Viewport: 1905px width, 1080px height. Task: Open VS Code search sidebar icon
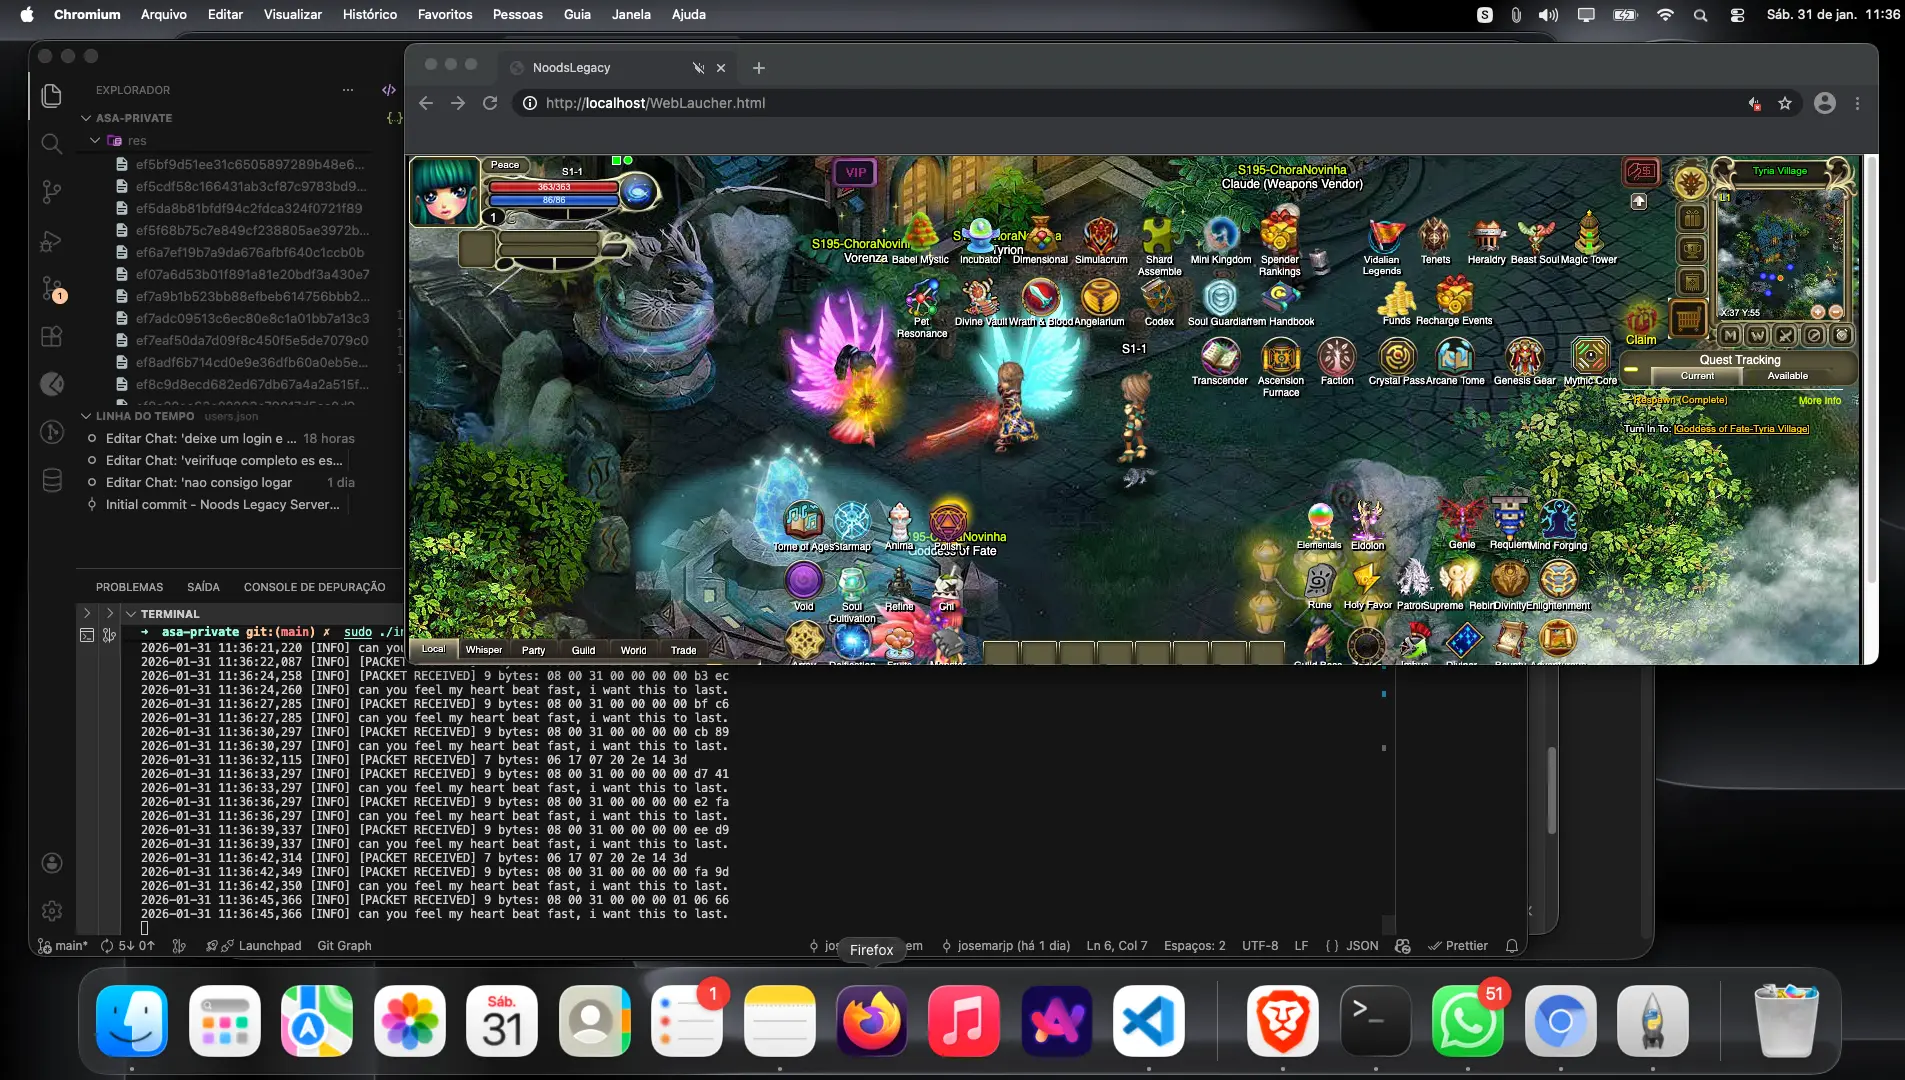click(x=52, y=143)
